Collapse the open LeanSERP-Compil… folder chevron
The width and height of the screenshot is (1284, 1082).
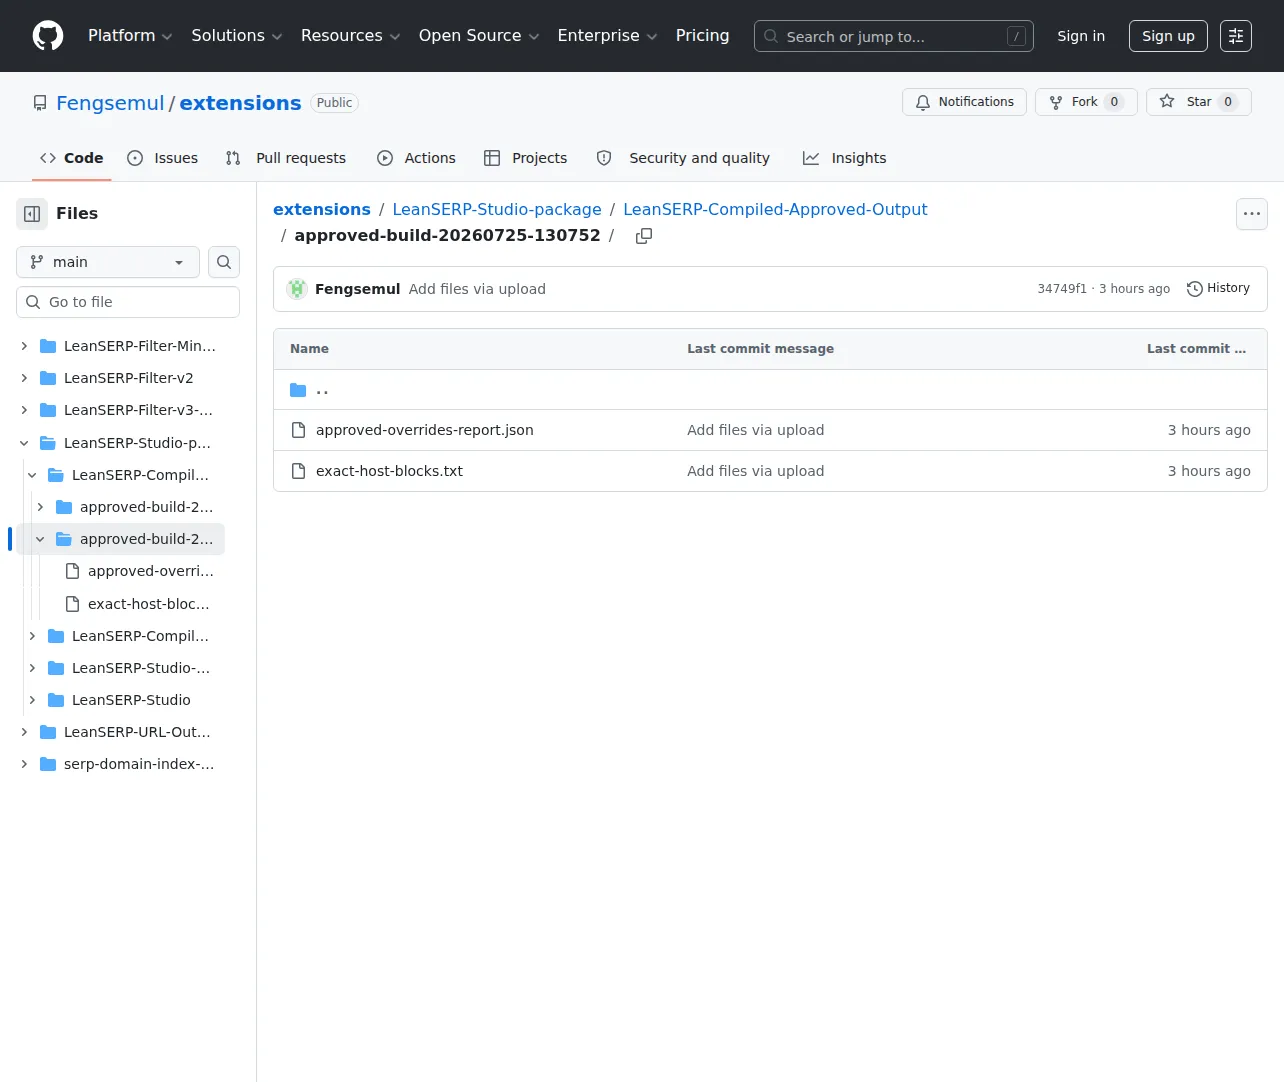[32, 475]
